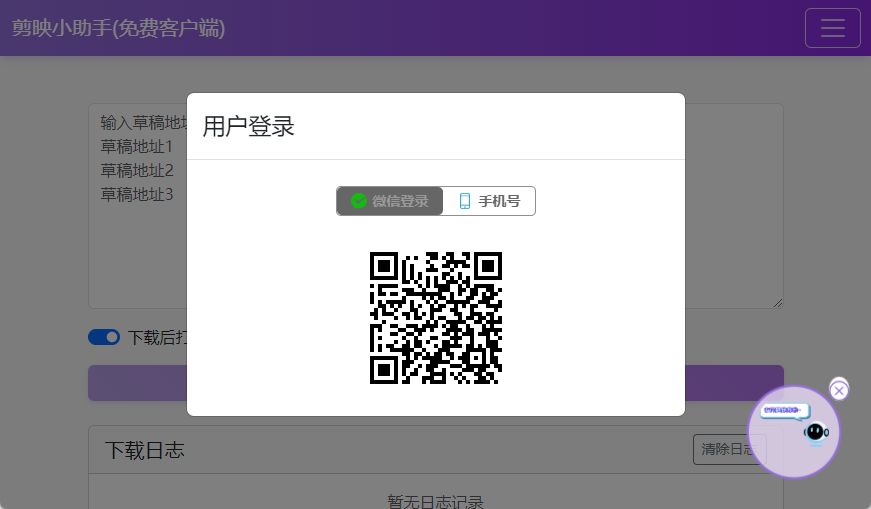Click the green WeChat checkmark icon

point(359,201)
